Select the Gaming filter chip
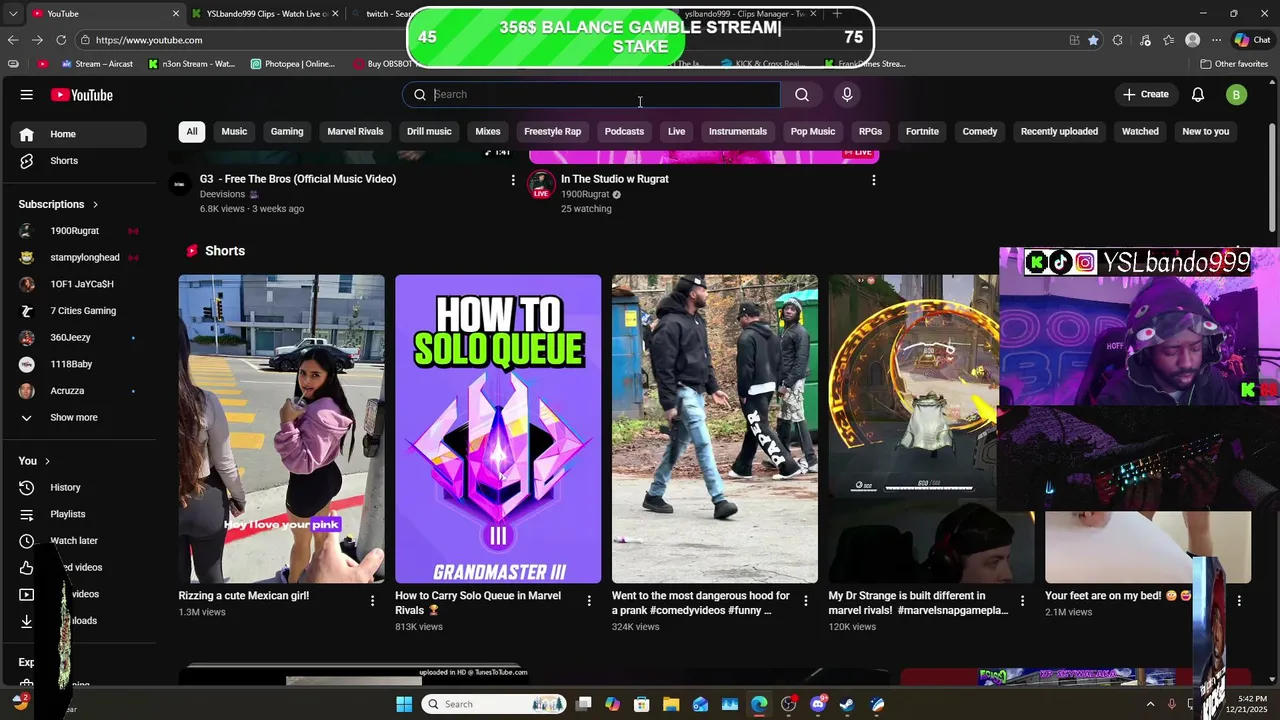This screenshot has height=720, width=1280. (x=287, y=132)
